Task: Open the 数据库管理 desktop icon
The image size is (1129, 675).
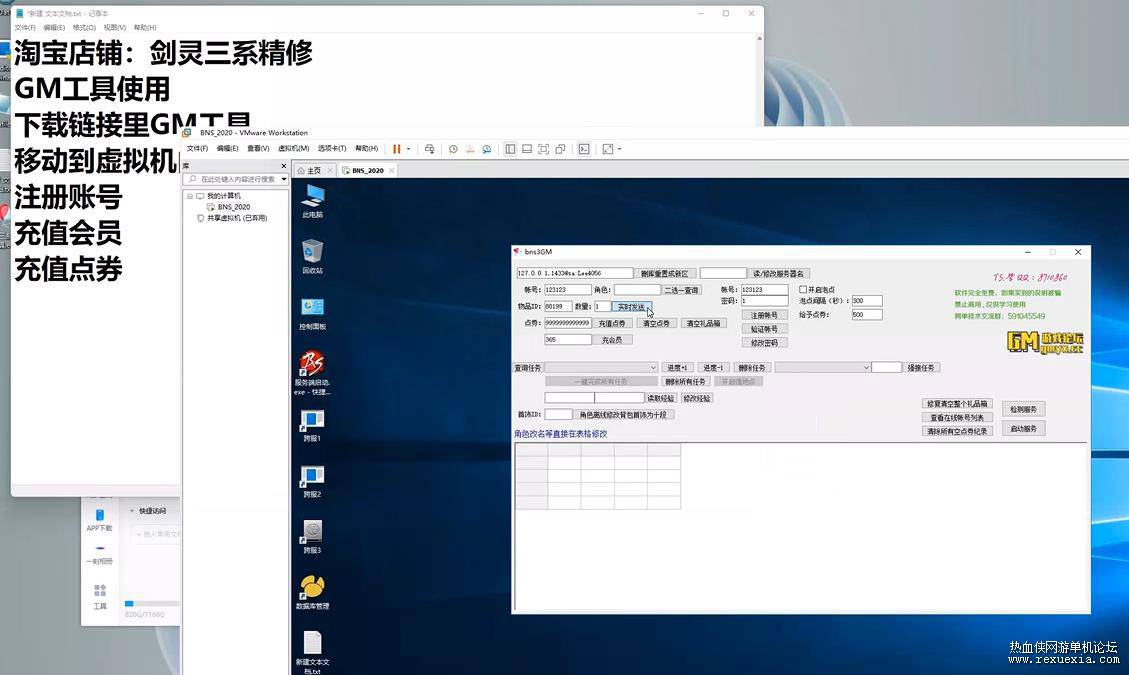Action: 312,593
